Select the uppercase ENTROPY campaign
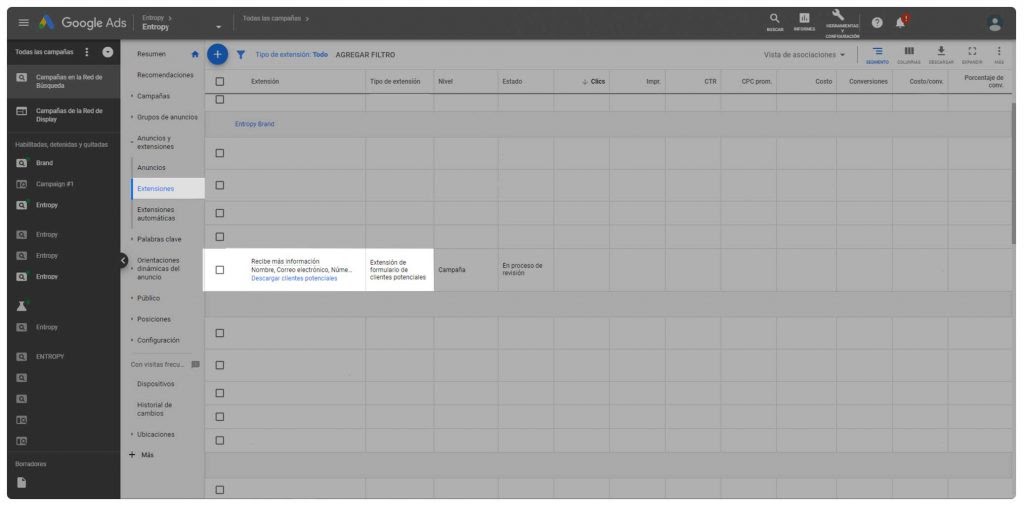The image size is (1024, 506). click(50, 356)
